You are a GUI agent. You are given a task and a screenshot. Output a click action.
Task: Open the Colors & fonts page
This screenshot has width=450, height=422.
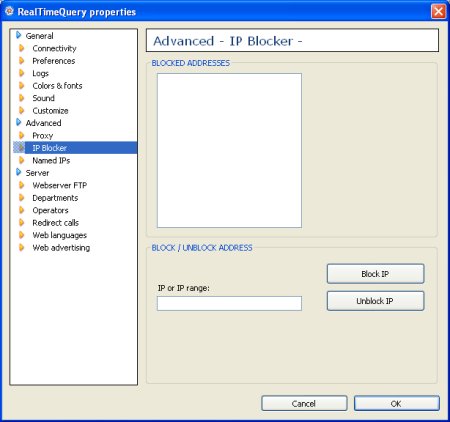point(57,86)
